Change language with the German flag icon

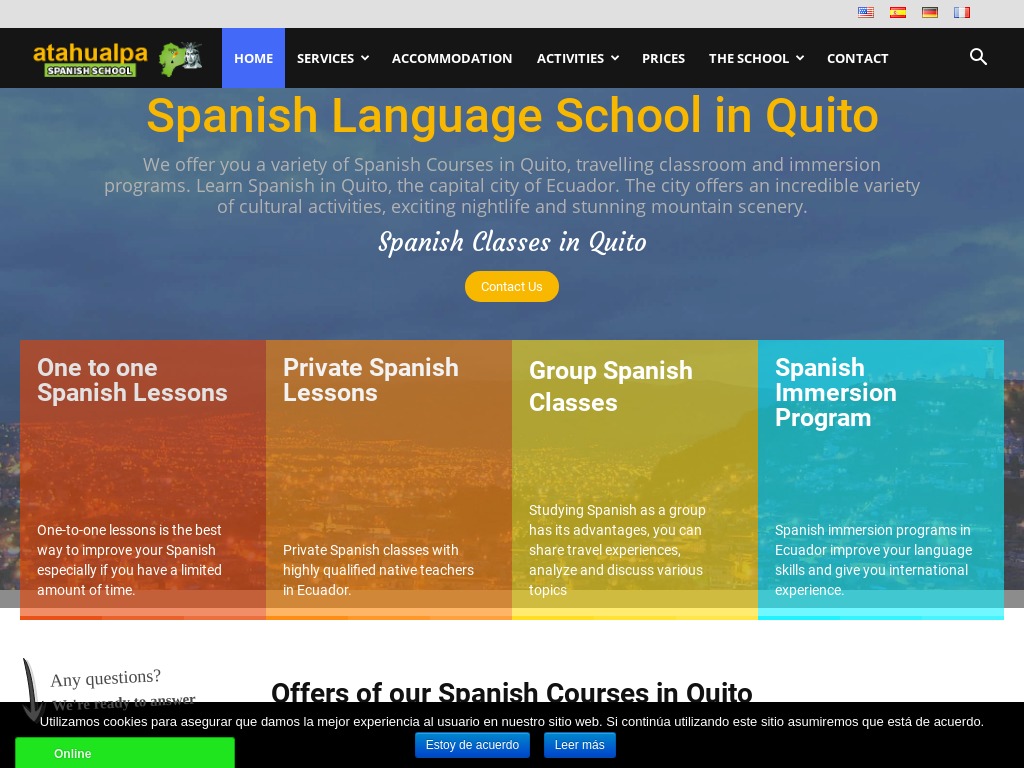coord(930,12)
